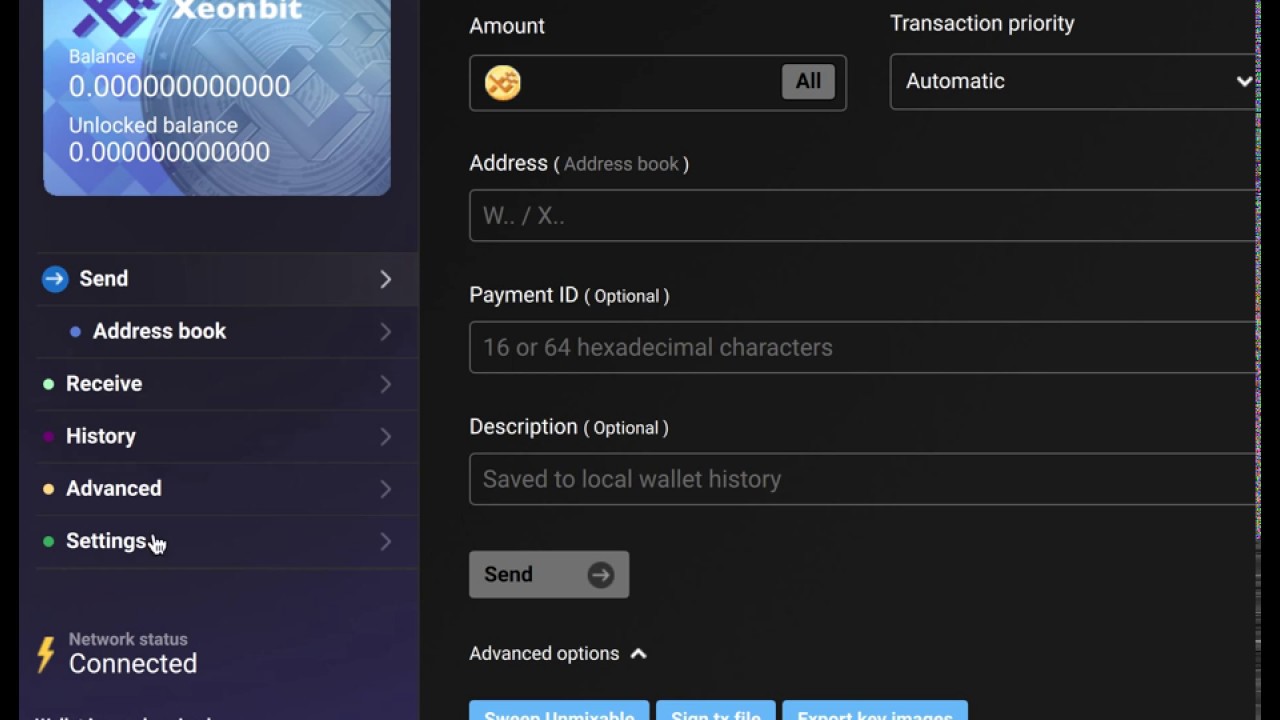Open the Address book link above Address field
1280x720 pixels.
(x=621, y=164)
